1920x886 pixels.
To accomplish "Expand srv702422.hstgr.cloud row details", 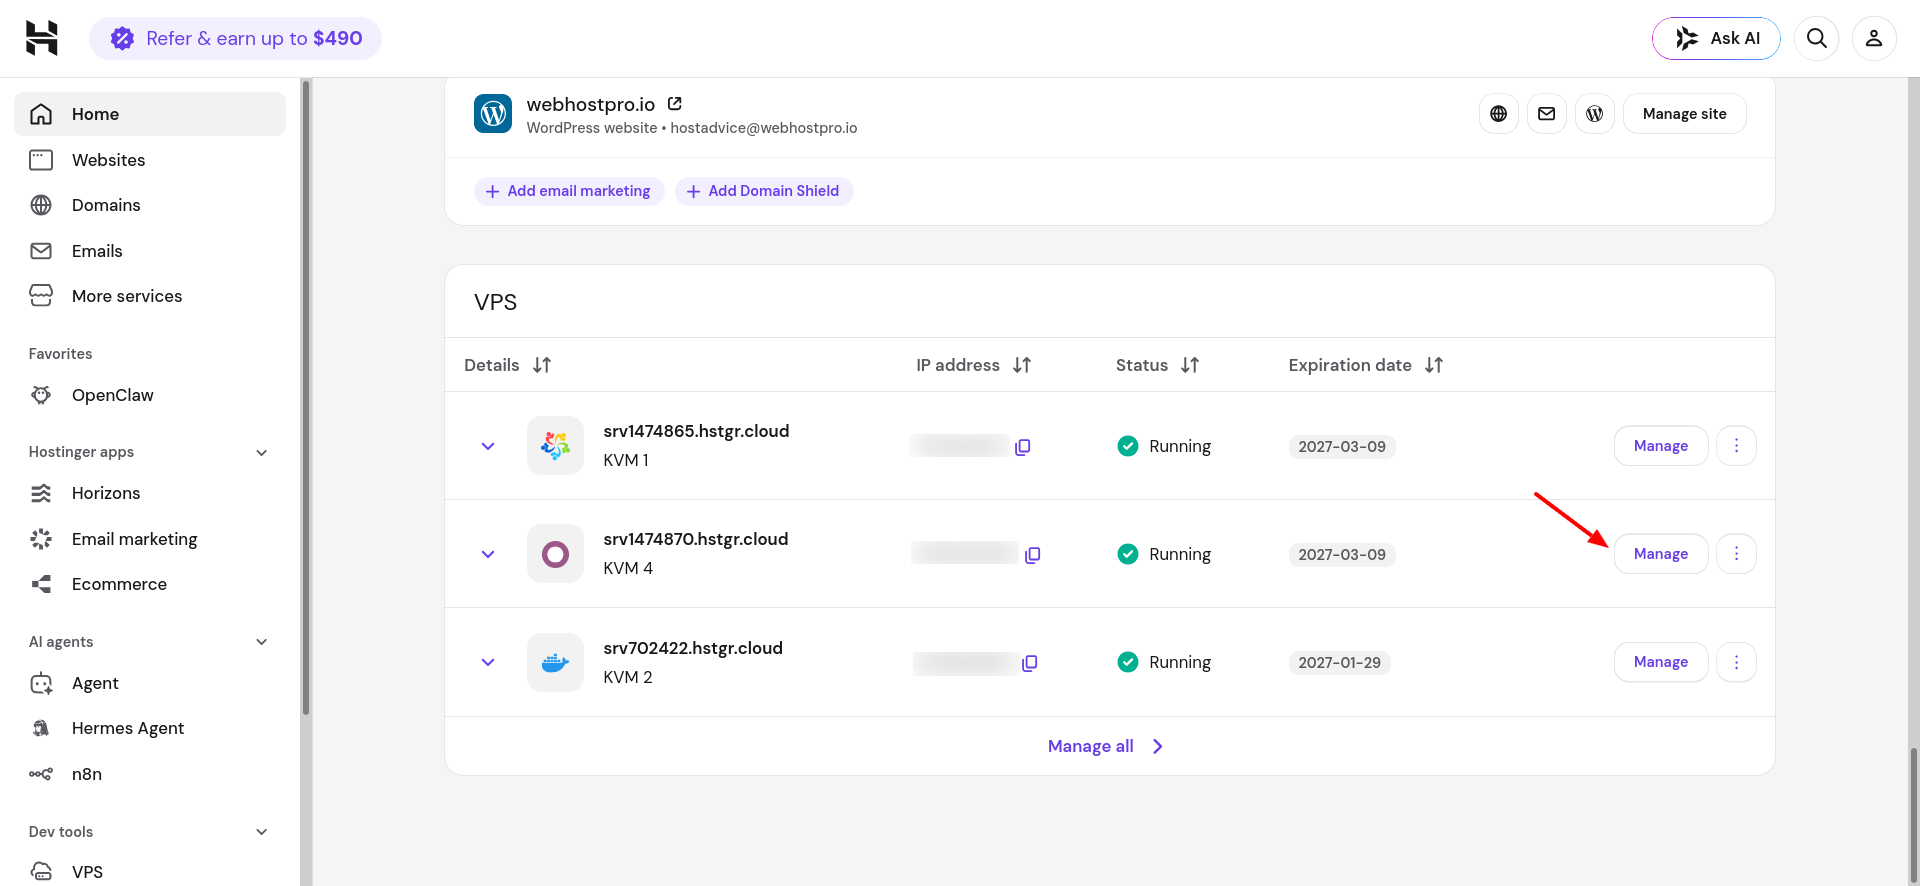I will point(488,662).
